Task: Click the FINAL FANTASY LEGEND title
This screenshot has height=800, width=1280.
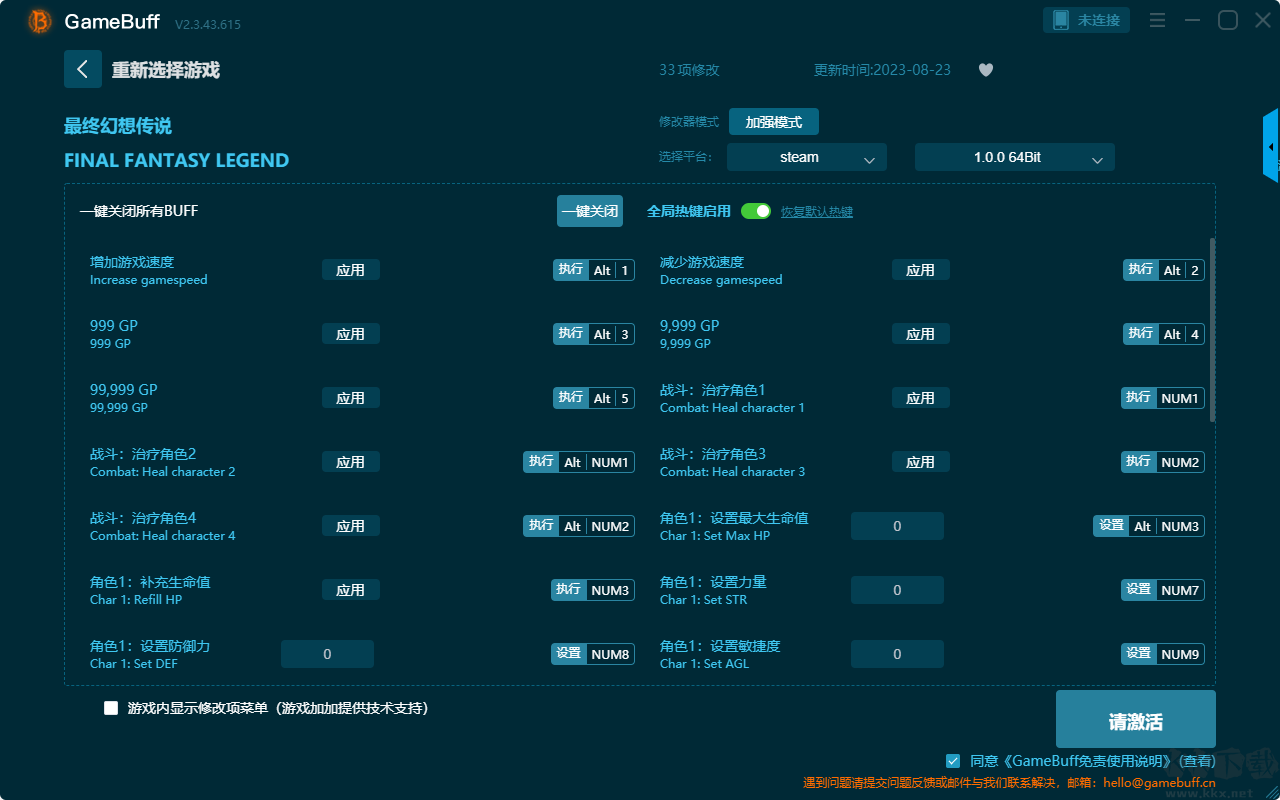Action: click(177, 160)
